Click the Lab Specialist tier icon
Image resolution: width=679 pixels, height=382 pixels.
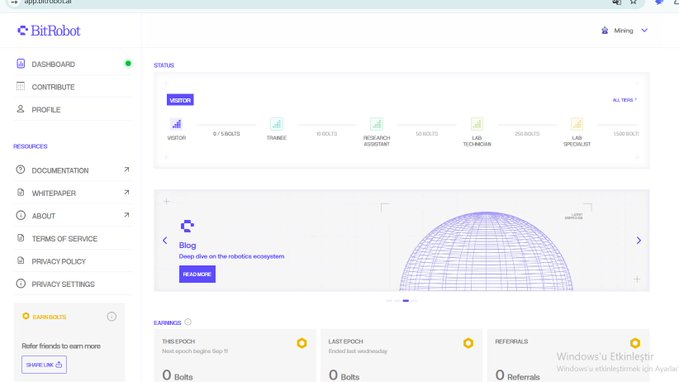point(577,124)
